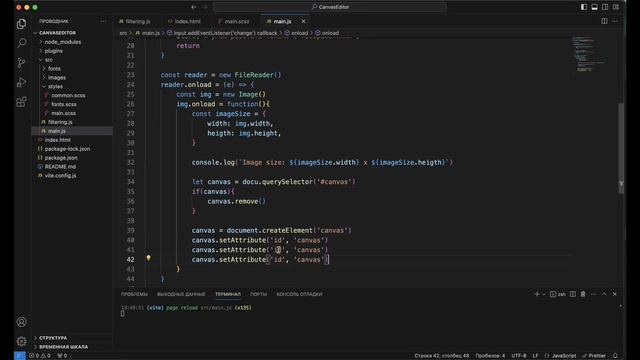The image size is (640, 360).
Task: Open the Extensions view
Action: coord(22,102)
